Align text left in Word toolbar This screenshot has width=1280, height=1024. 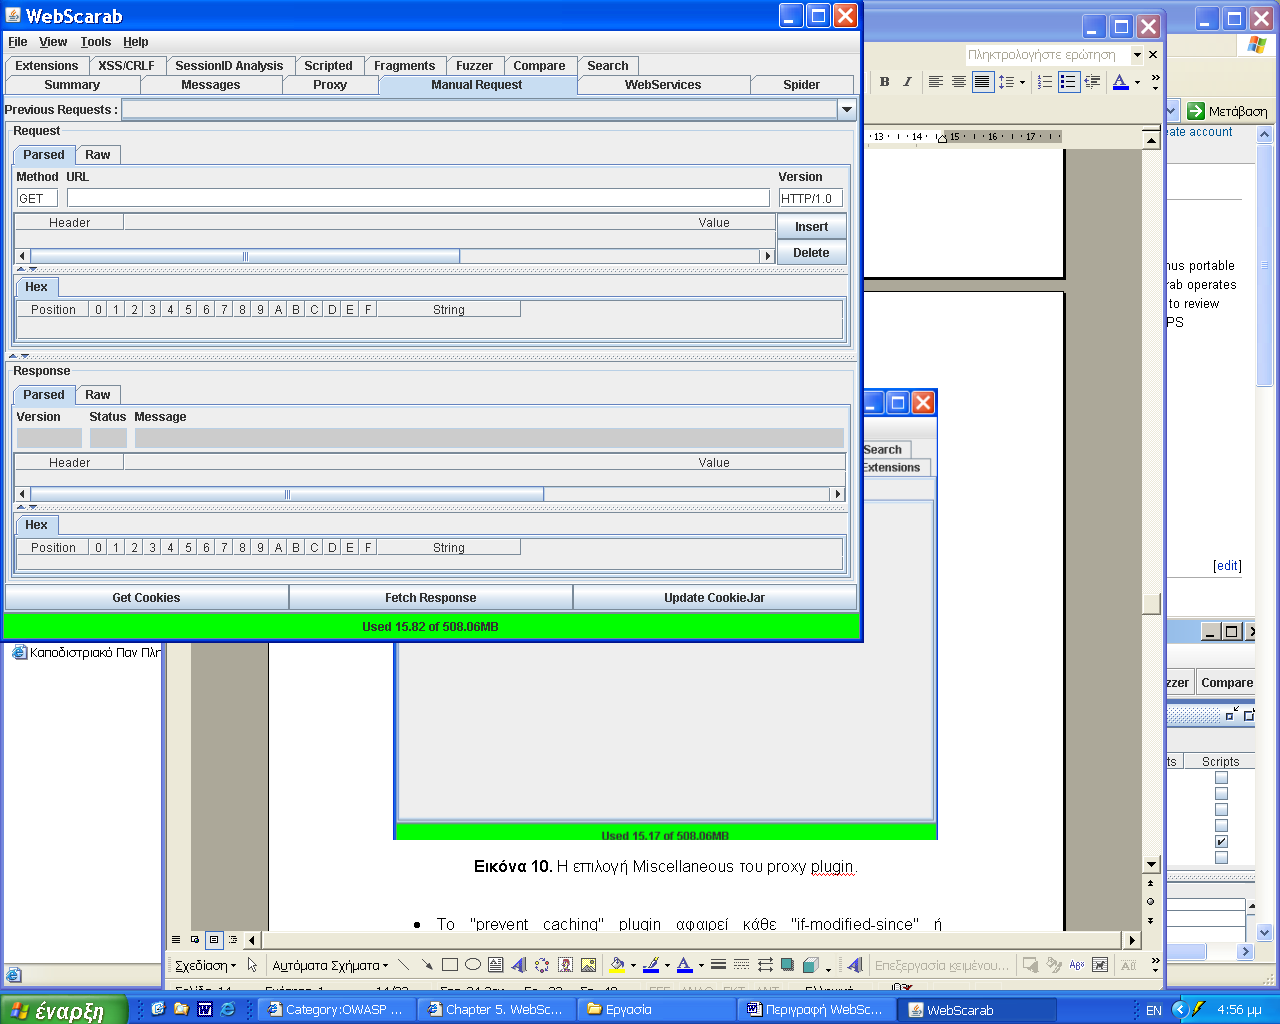coord(936,82)
